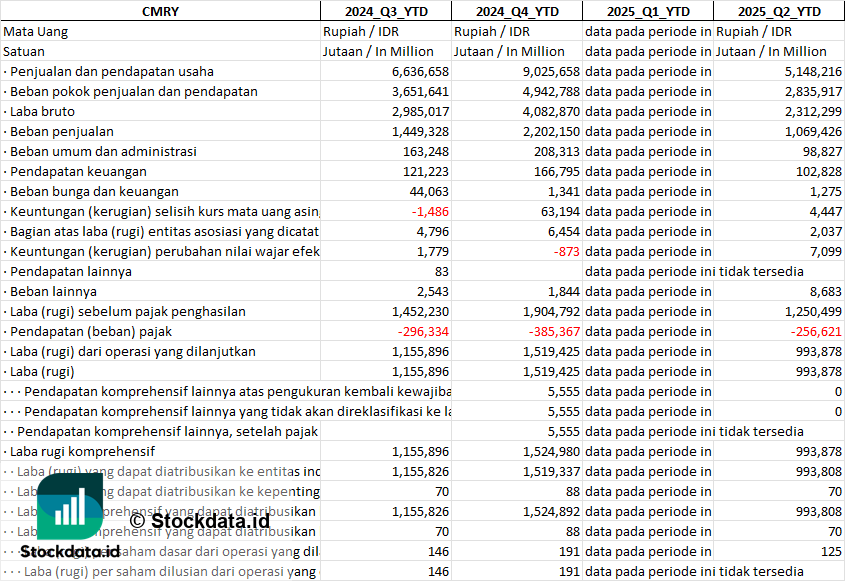Select the 2025_Q1_YTD column header

pos(648,11)
